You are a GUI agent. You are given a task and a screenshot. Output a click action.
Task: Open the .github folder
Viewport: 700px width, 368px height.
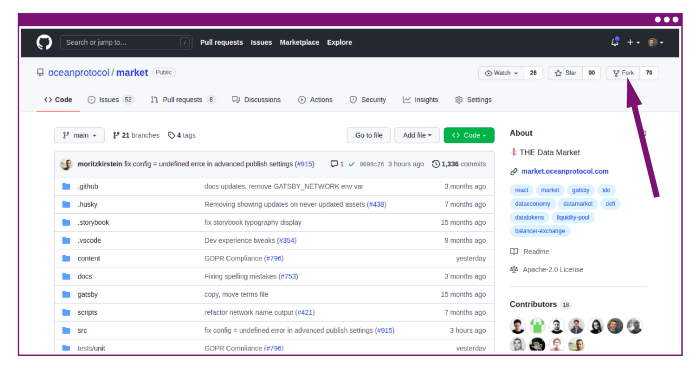click(88, 186)
